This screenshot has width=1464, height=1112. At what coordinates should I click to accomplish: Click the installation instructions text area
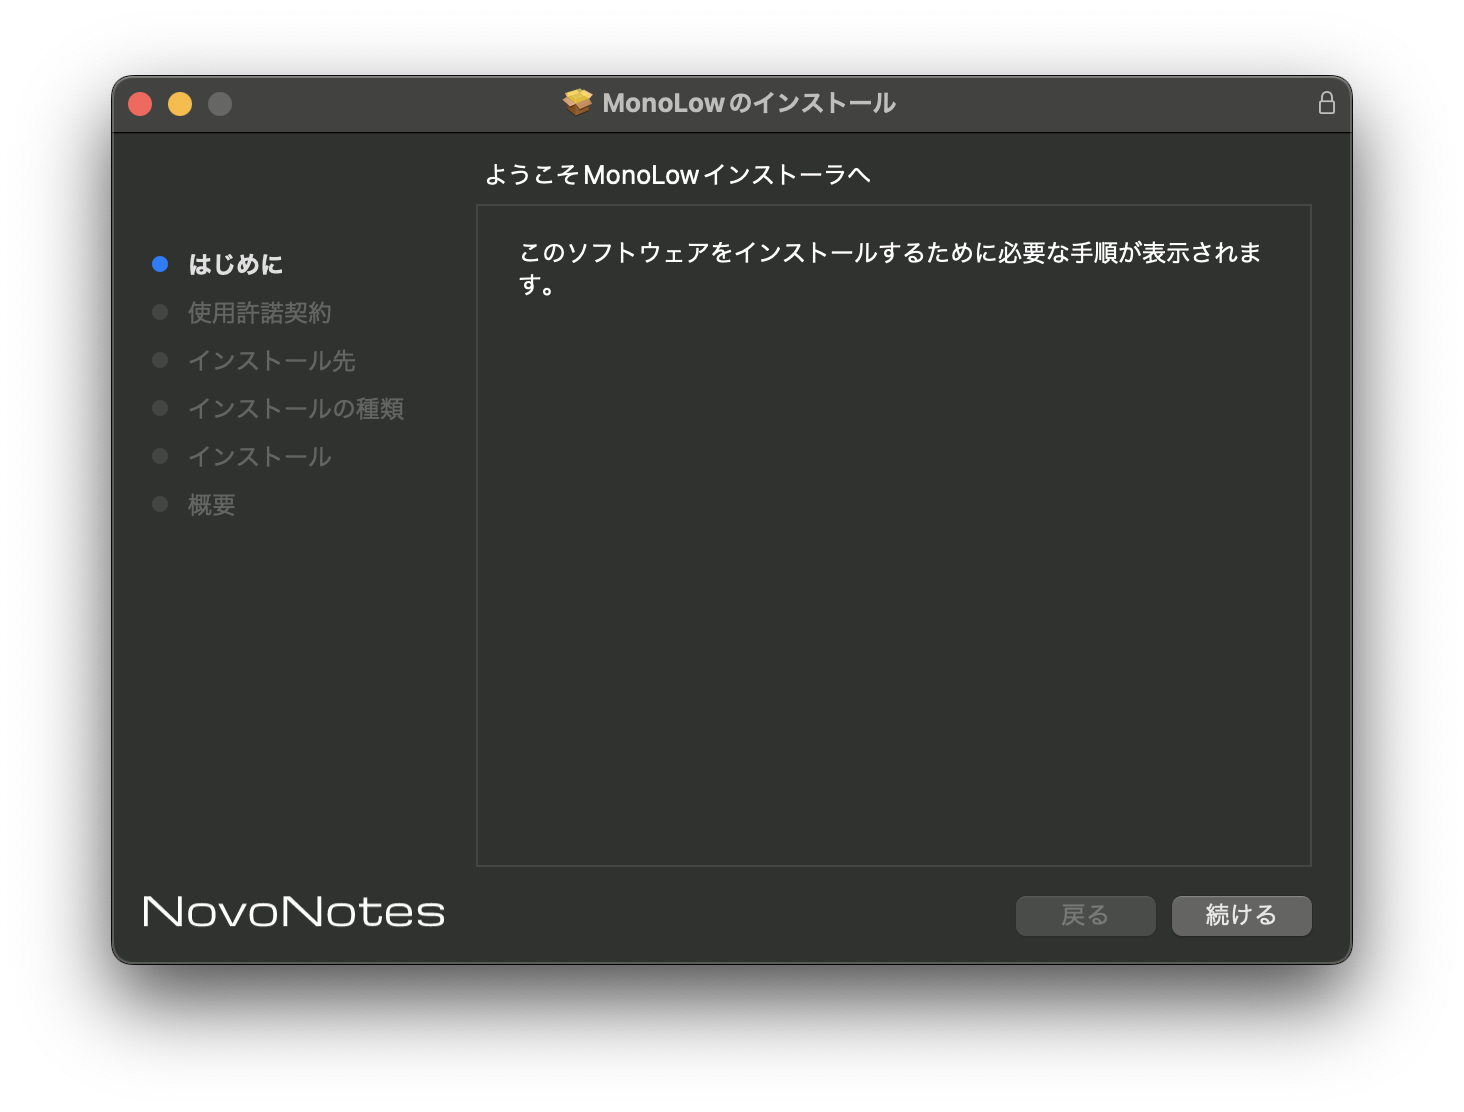coord(893,533)
